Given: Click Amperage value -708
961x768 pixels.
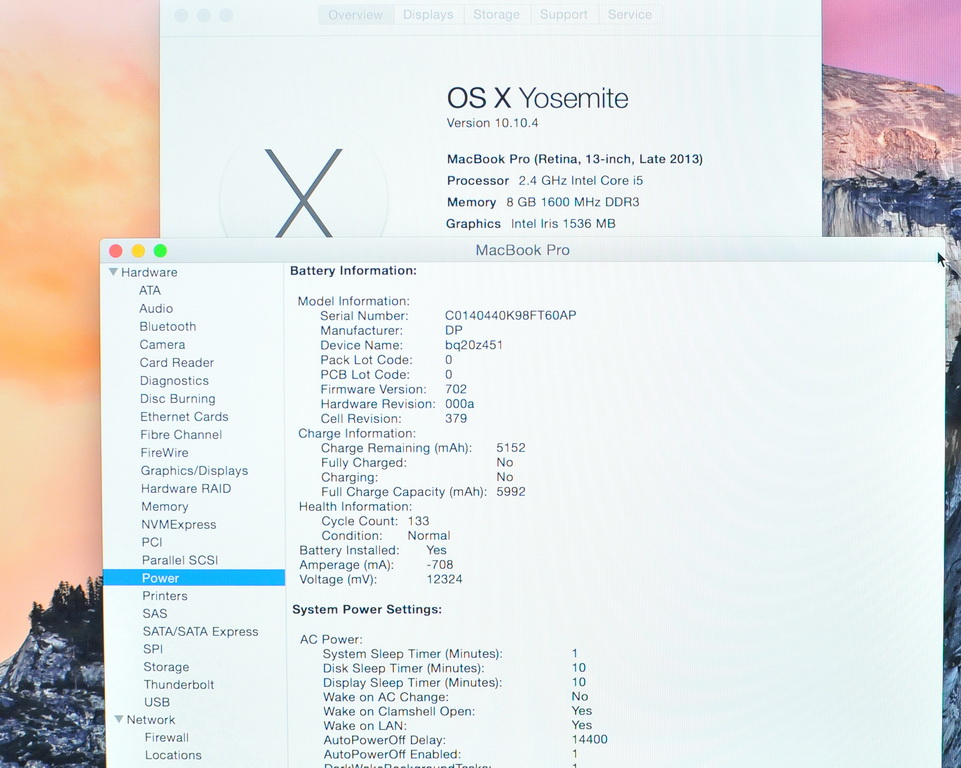Looking at the screenshot, I should click(439, 565).
